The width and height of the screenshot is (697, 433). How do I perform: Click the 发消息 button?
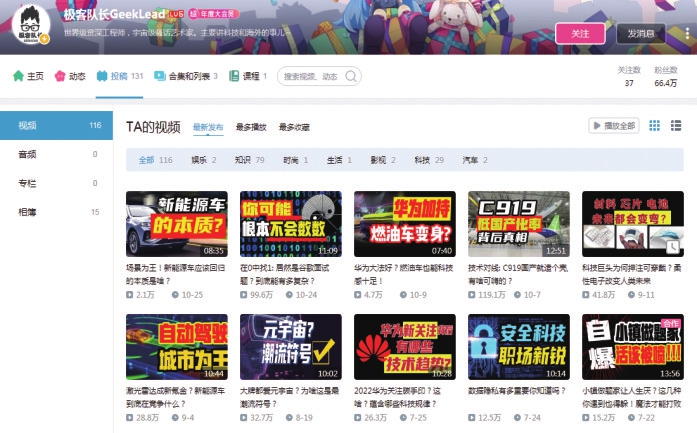click(x=641, y=33)
